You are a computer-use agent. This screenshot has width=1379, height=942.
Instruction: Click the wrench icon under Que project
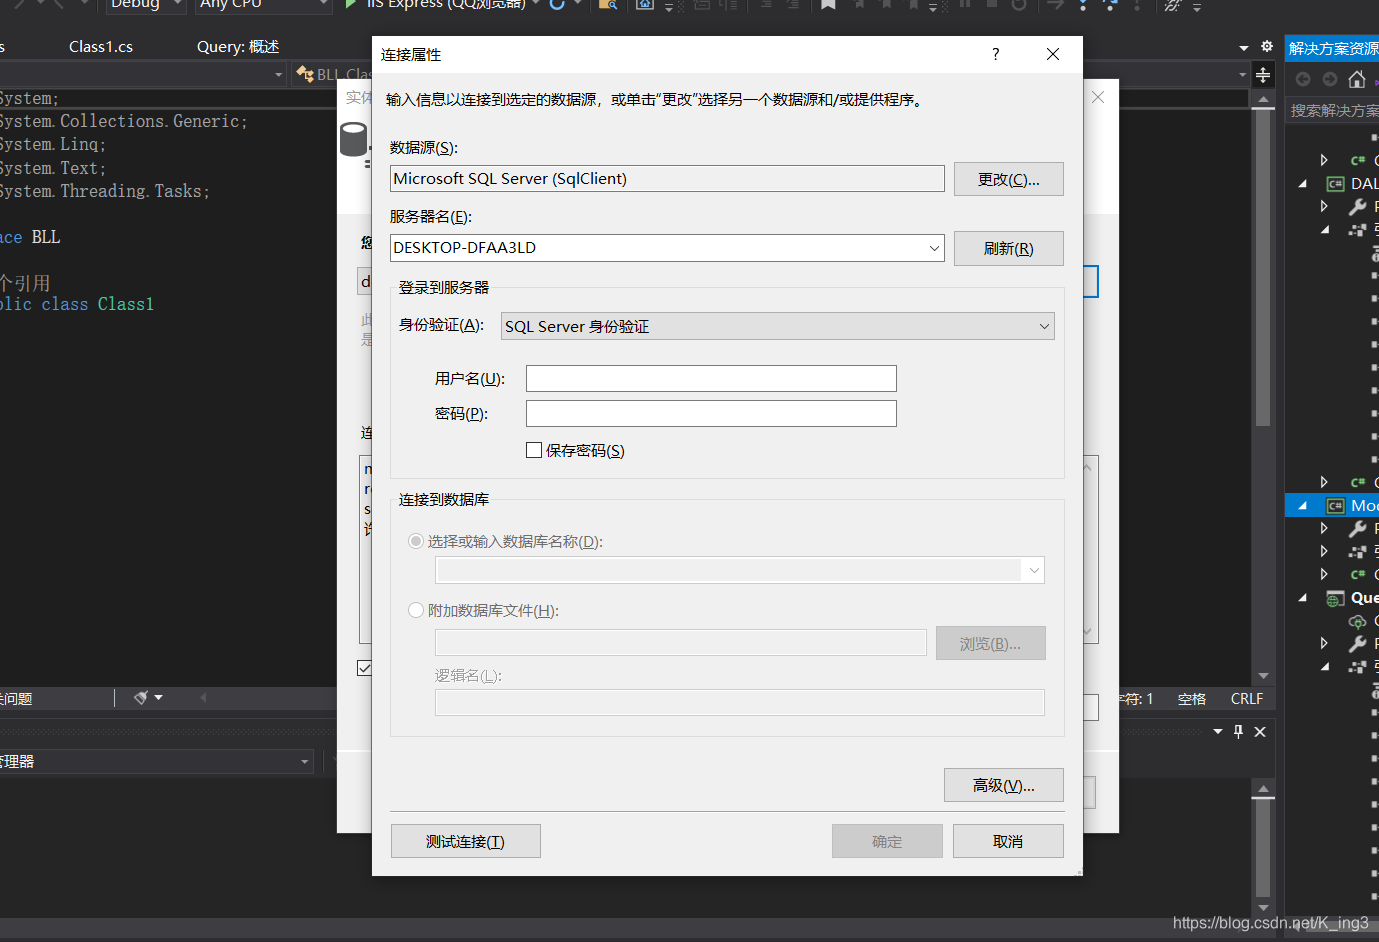[1357, 643]
